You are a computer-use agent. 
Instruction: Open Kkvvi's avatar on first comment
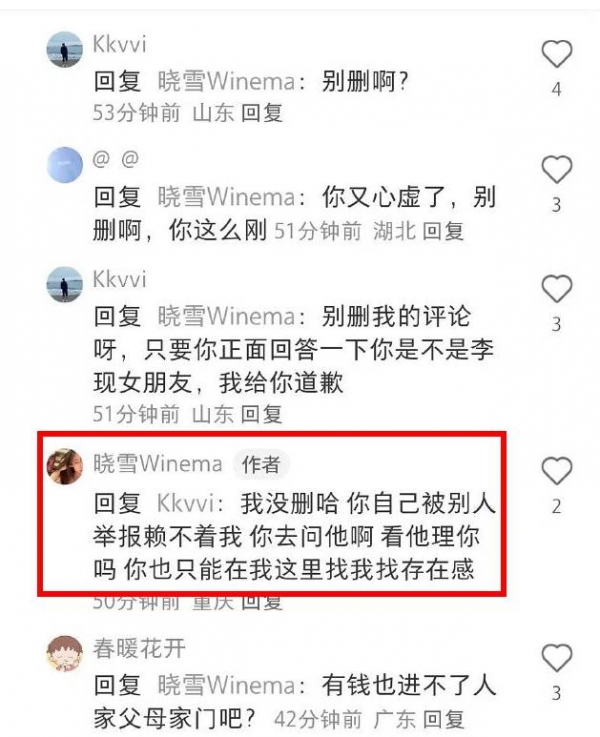click(x=65, y=49)
